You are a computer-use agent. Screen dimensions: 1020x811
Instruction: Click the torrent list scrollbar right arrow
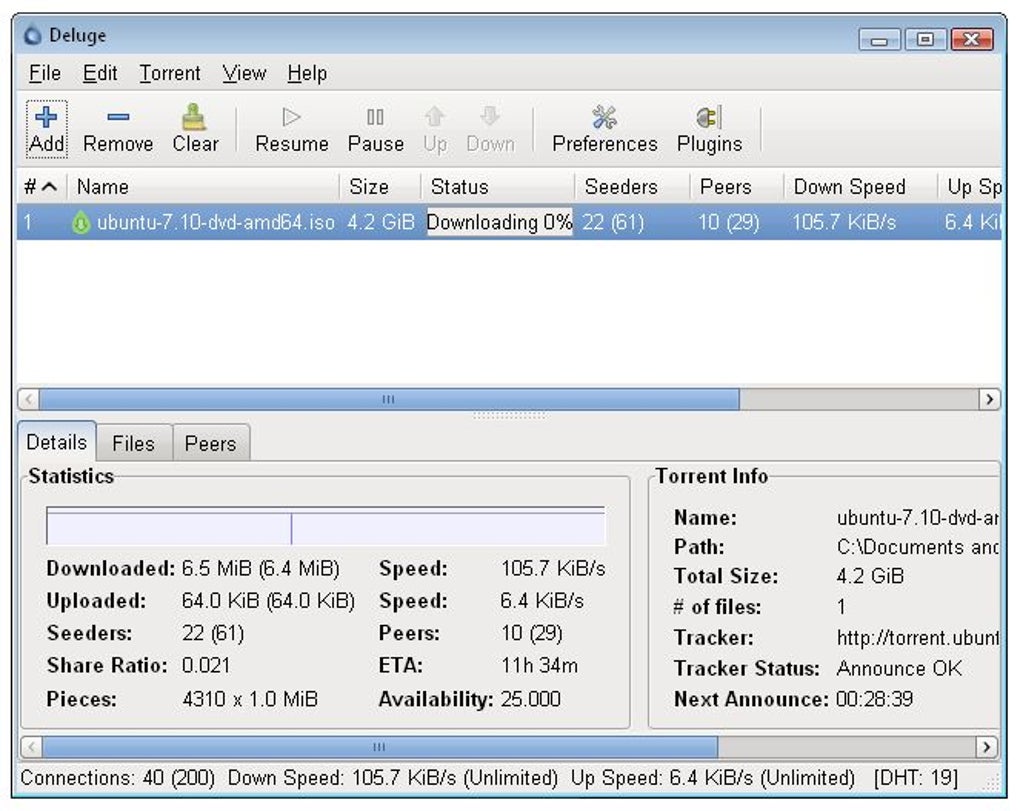point(989,399)
